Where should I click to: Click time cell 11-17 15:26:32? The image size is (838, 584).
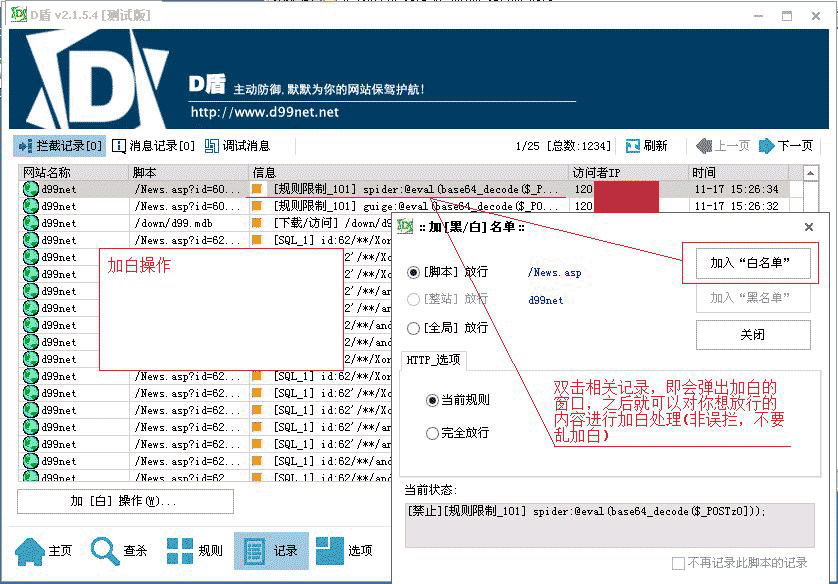pos(736,206)
